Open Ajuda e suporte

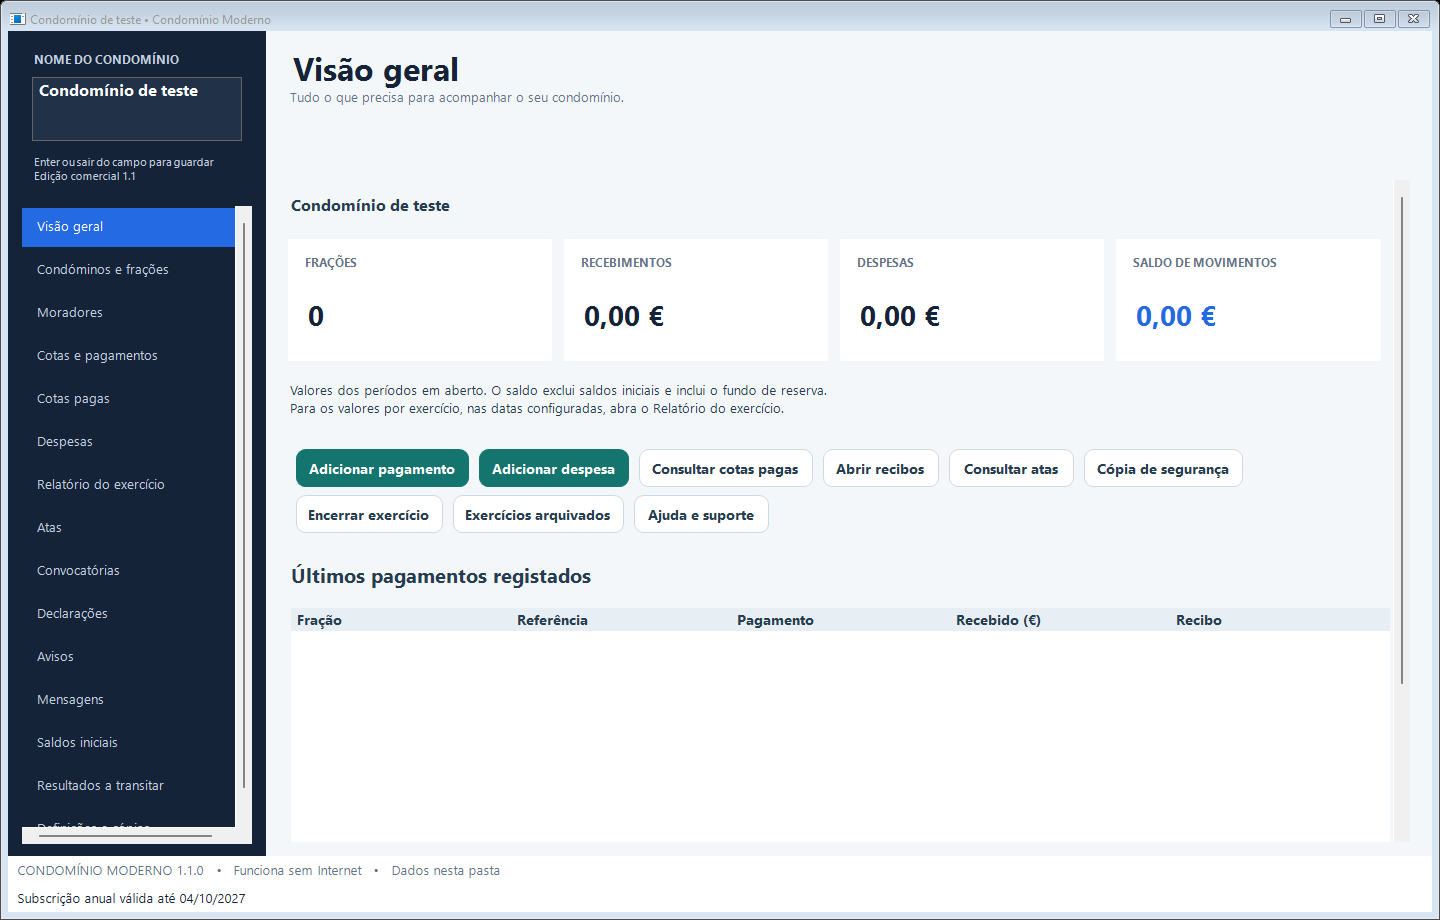701,515
